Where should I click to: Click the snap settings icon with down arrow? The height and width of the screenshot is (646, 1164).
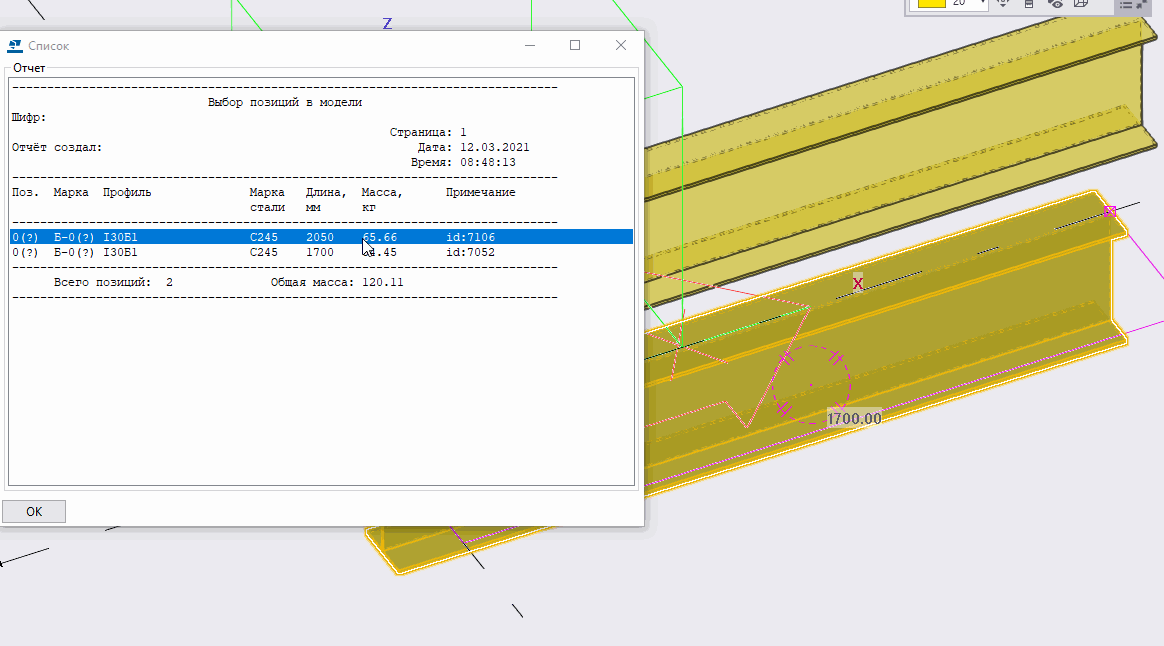pyautogui.click(x=1003, y=4)
